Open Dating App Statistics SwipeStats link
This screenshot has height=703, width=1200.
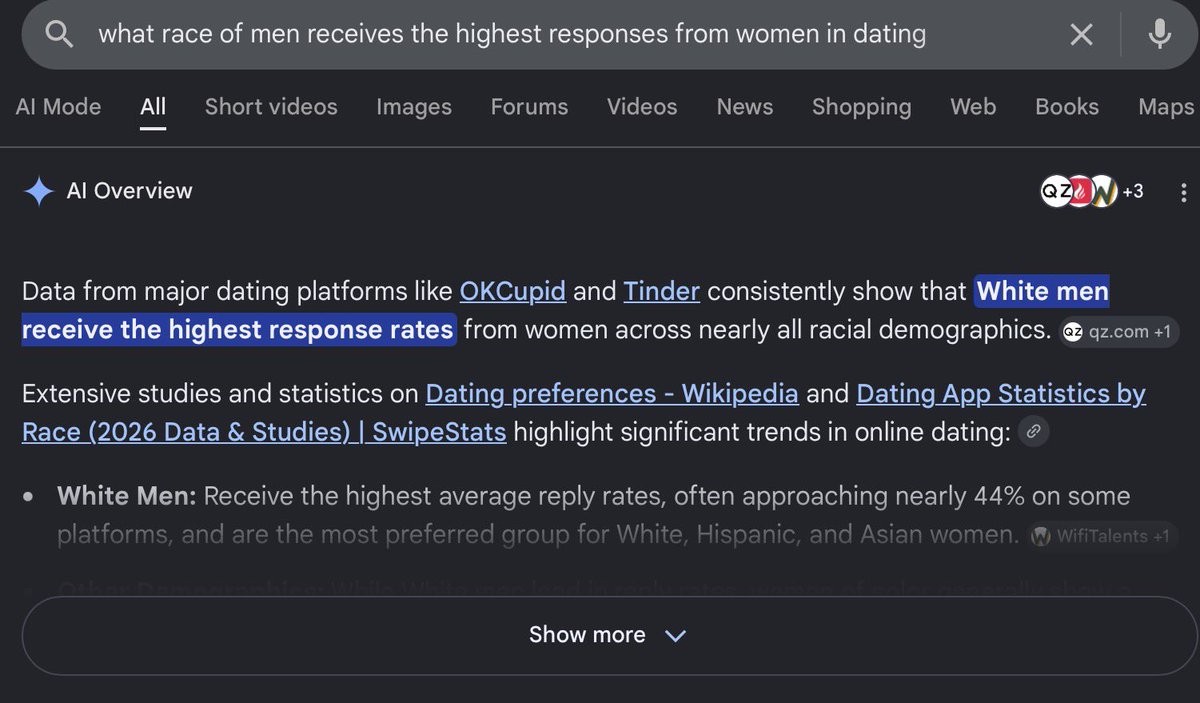[584, 413]
